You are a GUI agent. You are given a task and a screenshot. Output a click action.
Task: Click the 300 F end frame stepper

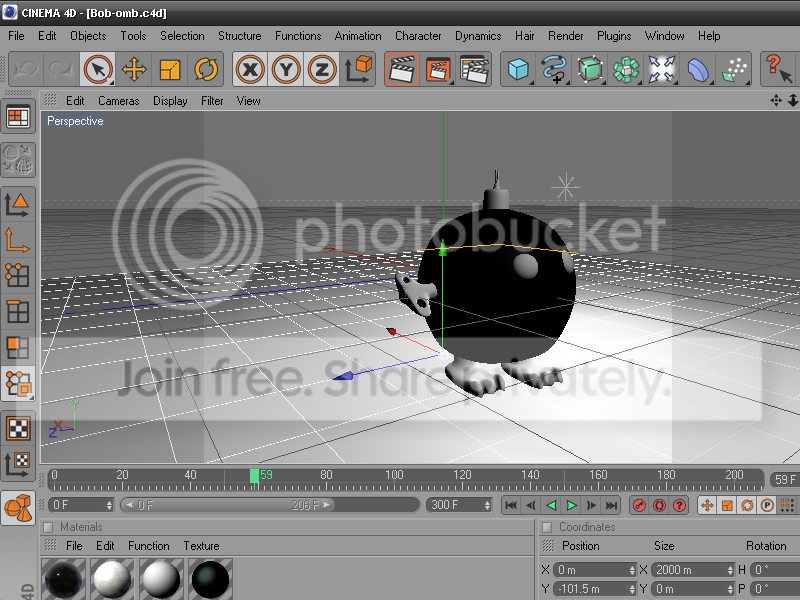[x=487, y=506]
